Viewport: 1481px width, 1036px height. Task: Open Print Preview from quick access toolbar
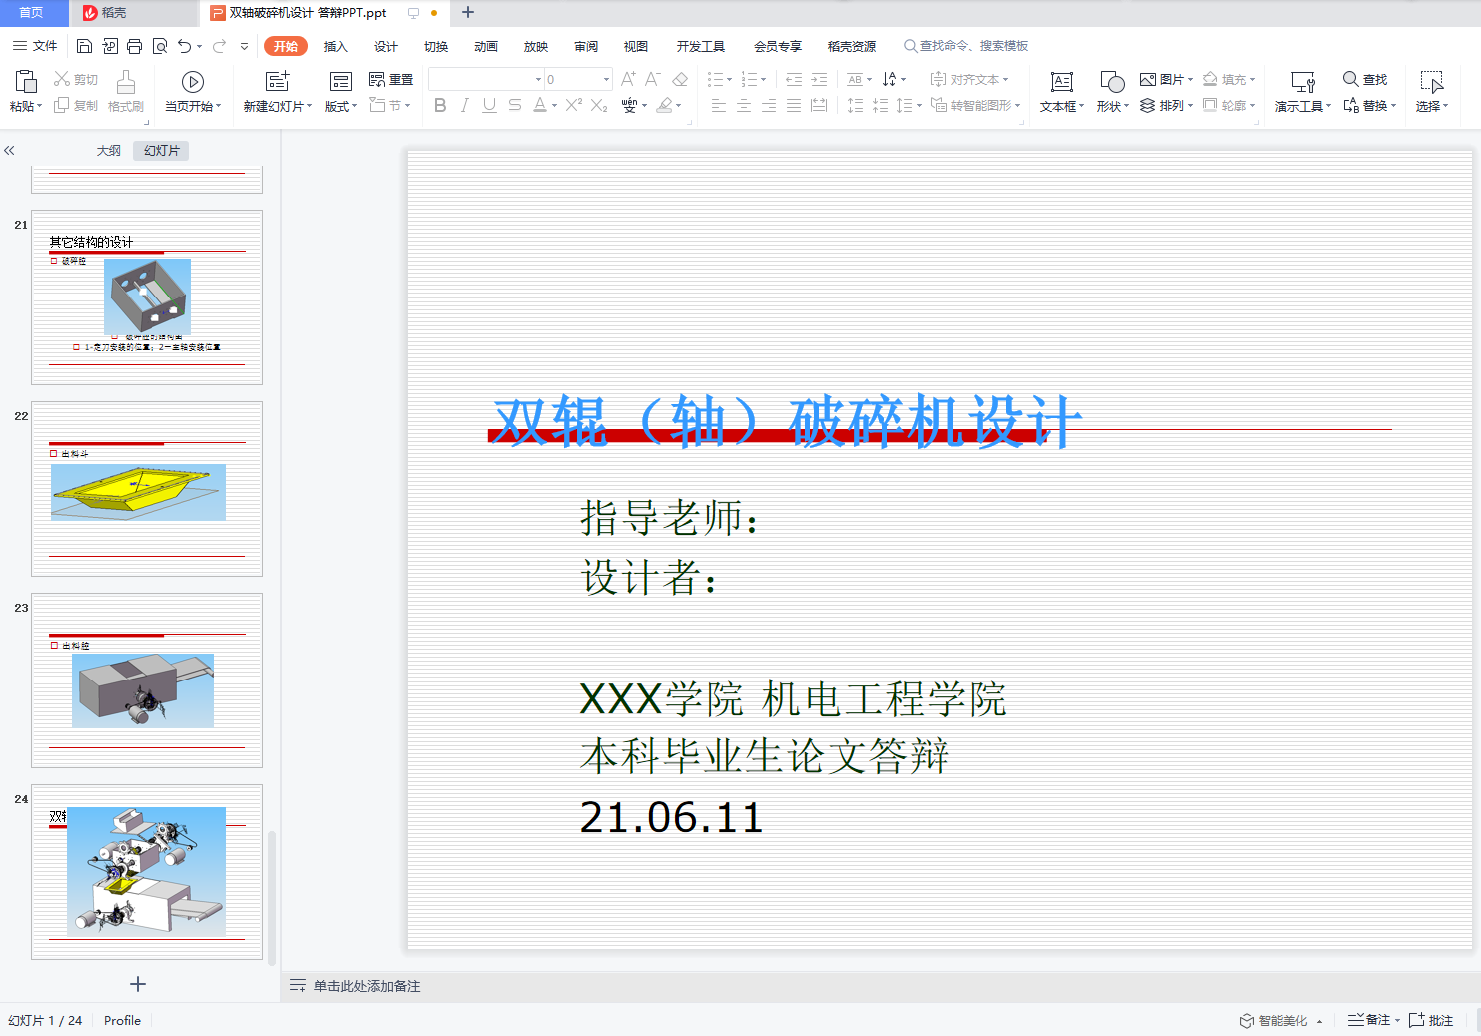click(x=160, y=46)
